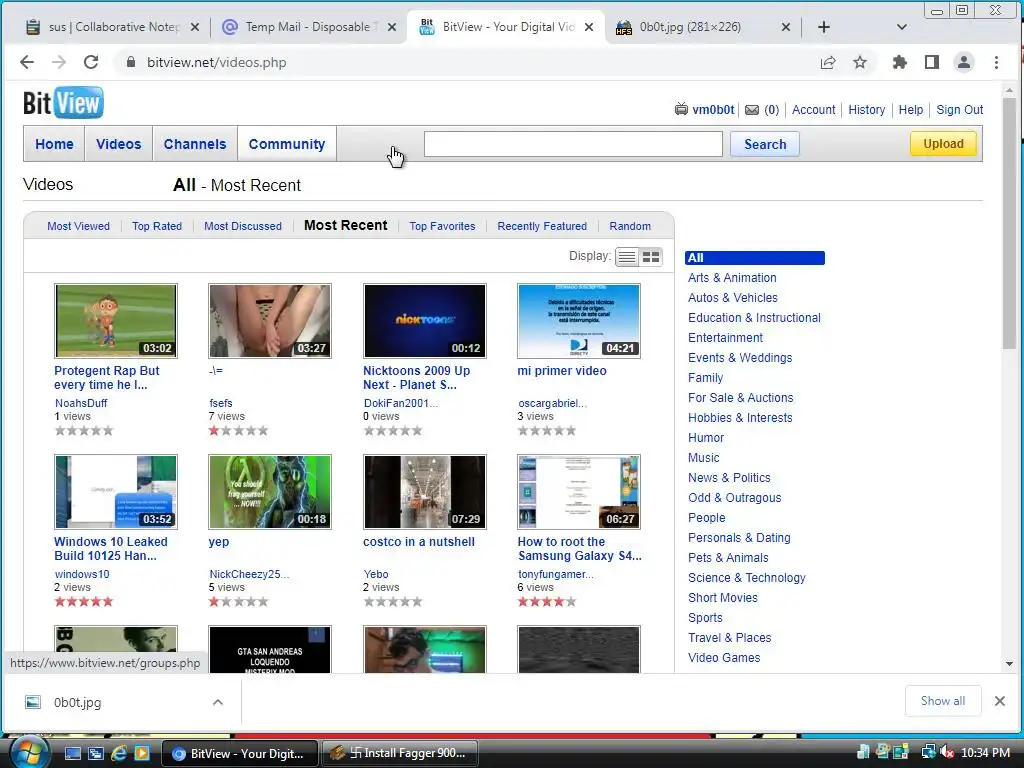Close the Temp Mail tab
This screenshot has width=1024, height=768.
392,27
